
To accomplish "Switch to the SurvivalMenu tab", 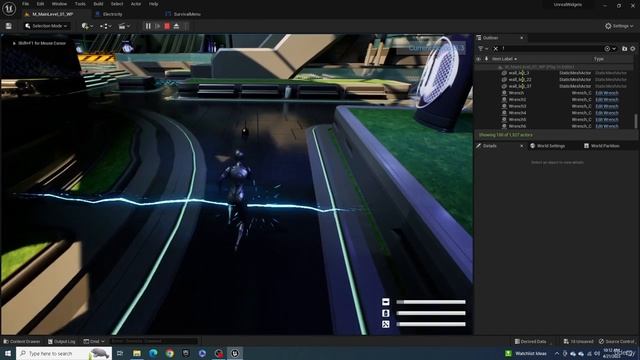I will click(x=187, y=14).
